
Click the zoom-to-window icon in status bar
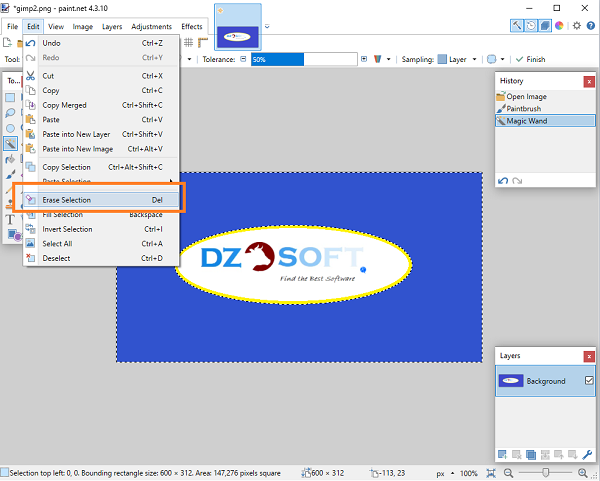(491, 473)
